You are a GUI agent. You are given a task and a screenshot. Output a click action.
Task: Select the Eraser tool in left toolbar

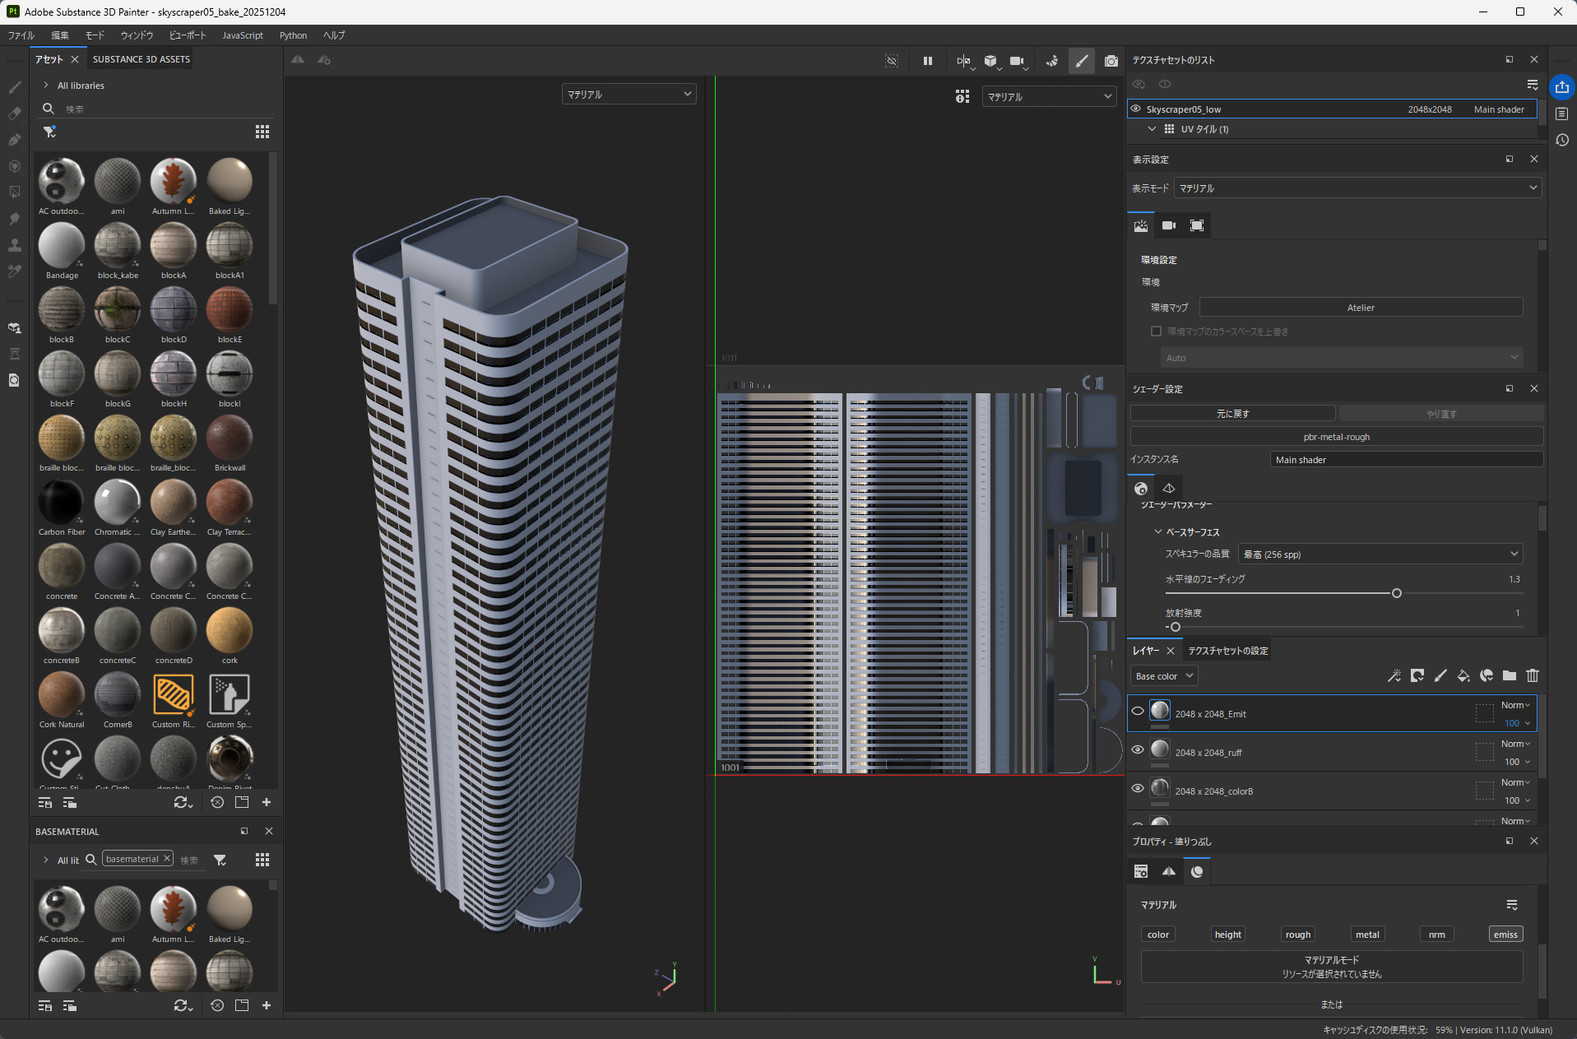(15, 114)
